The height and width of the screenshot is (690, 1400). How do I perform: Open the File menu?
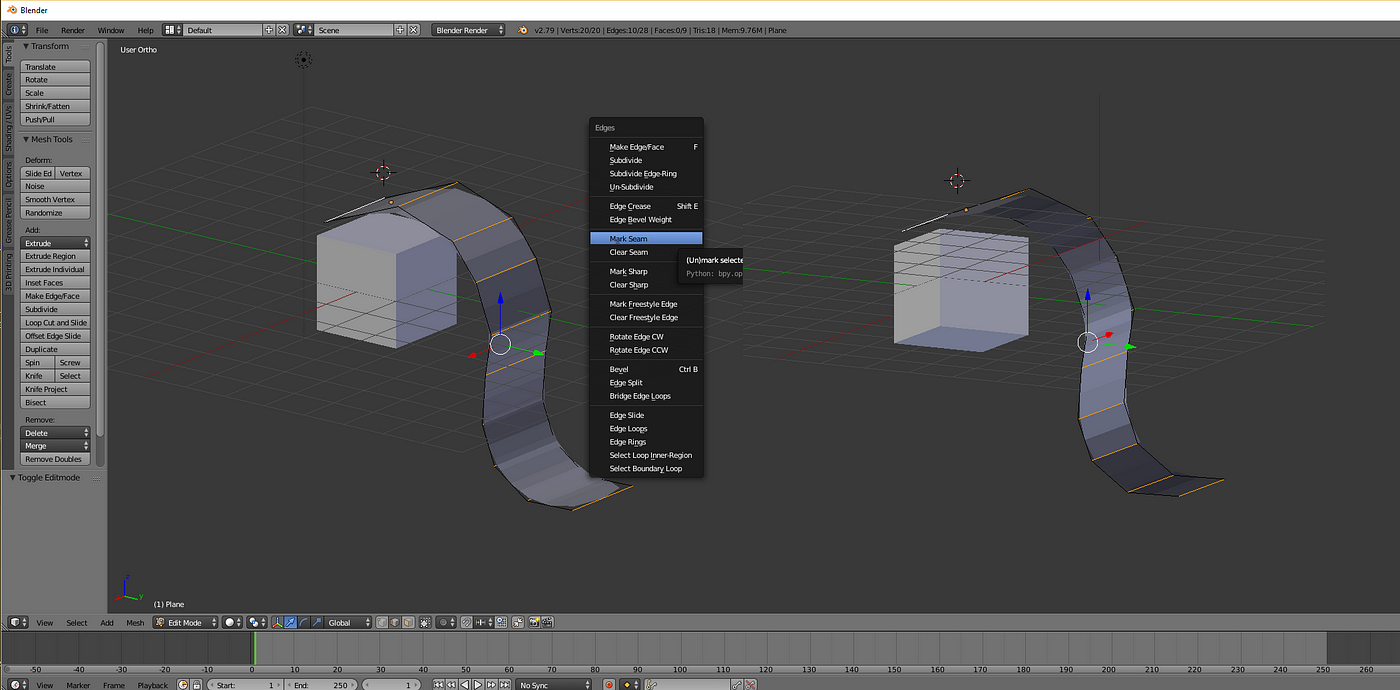[x=42, y=30]
